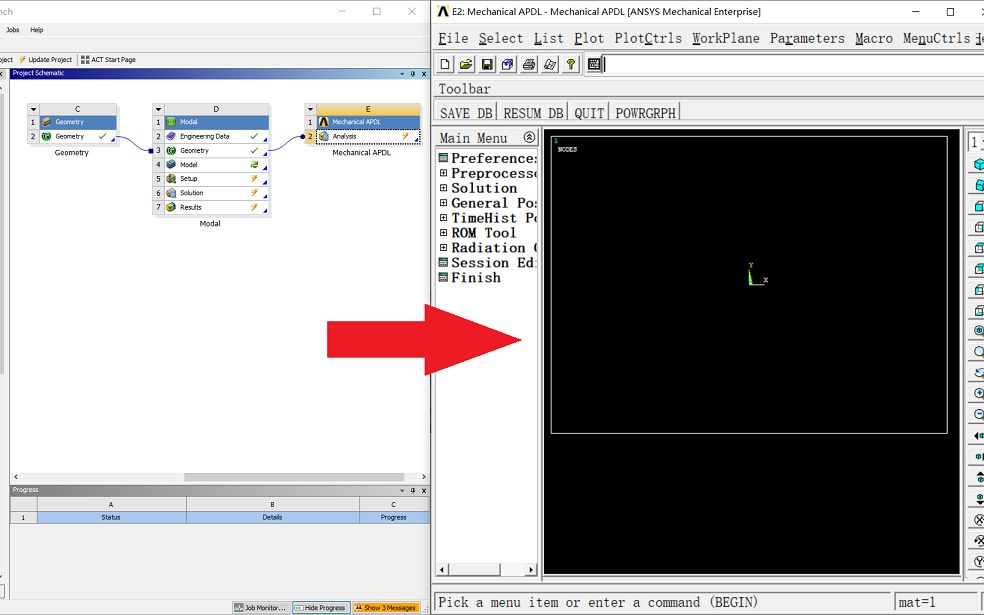Click the zoom in plus icon
The height and width of the screenshot is (615, 984).
tap(978, 393)
